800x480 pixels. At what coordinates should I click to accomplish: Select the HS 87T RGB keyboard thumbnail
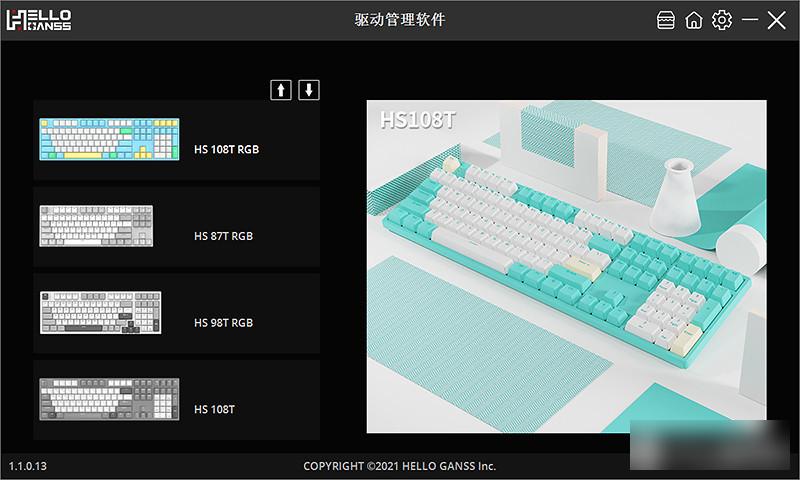(96, 226)
